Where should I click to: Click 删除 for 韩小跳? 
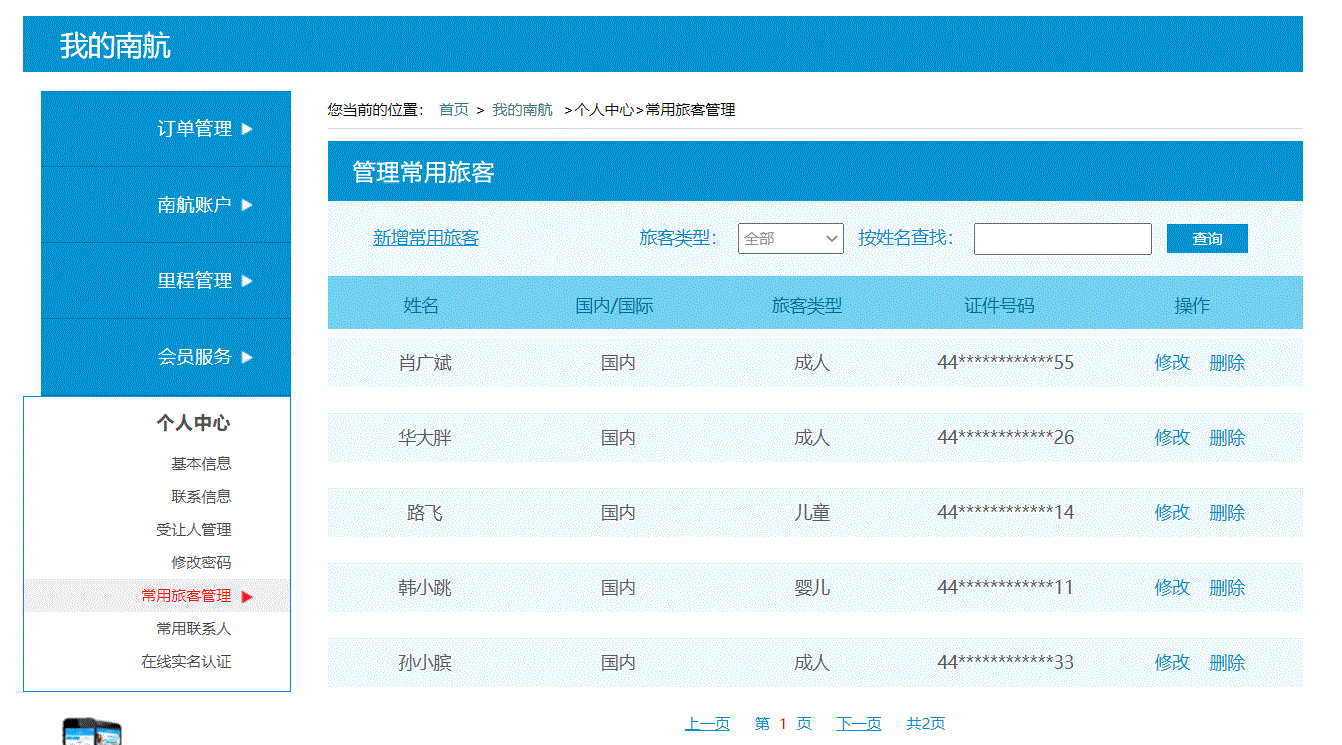(1227, 588)
